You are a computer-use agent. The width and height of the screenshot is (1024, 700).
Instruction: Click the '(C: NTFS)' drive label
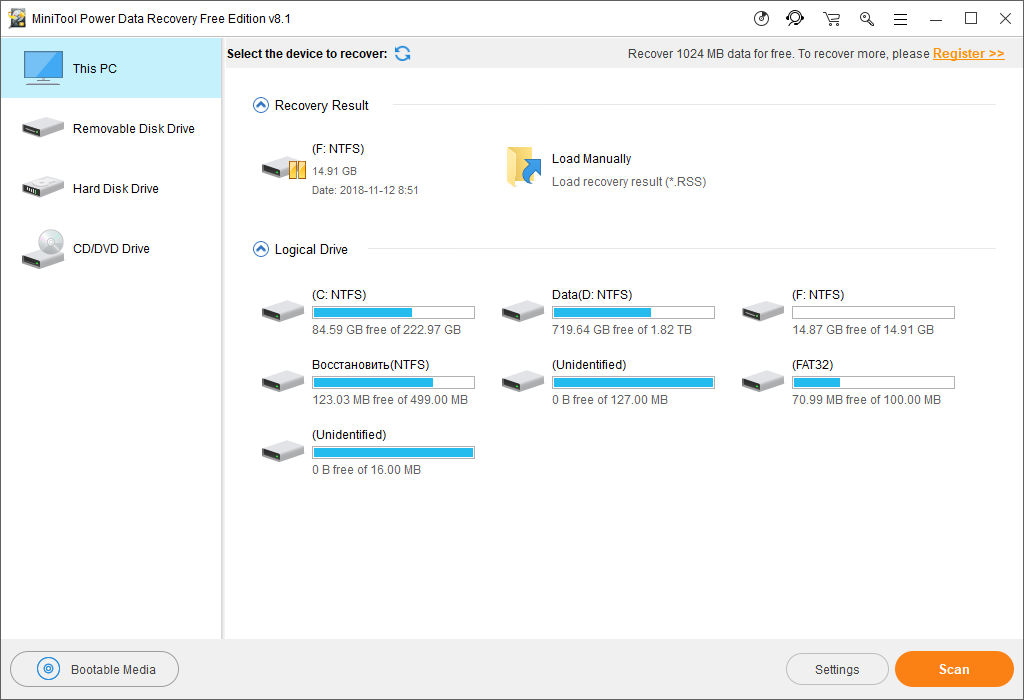pyautogui.click(x=339, y=294)
